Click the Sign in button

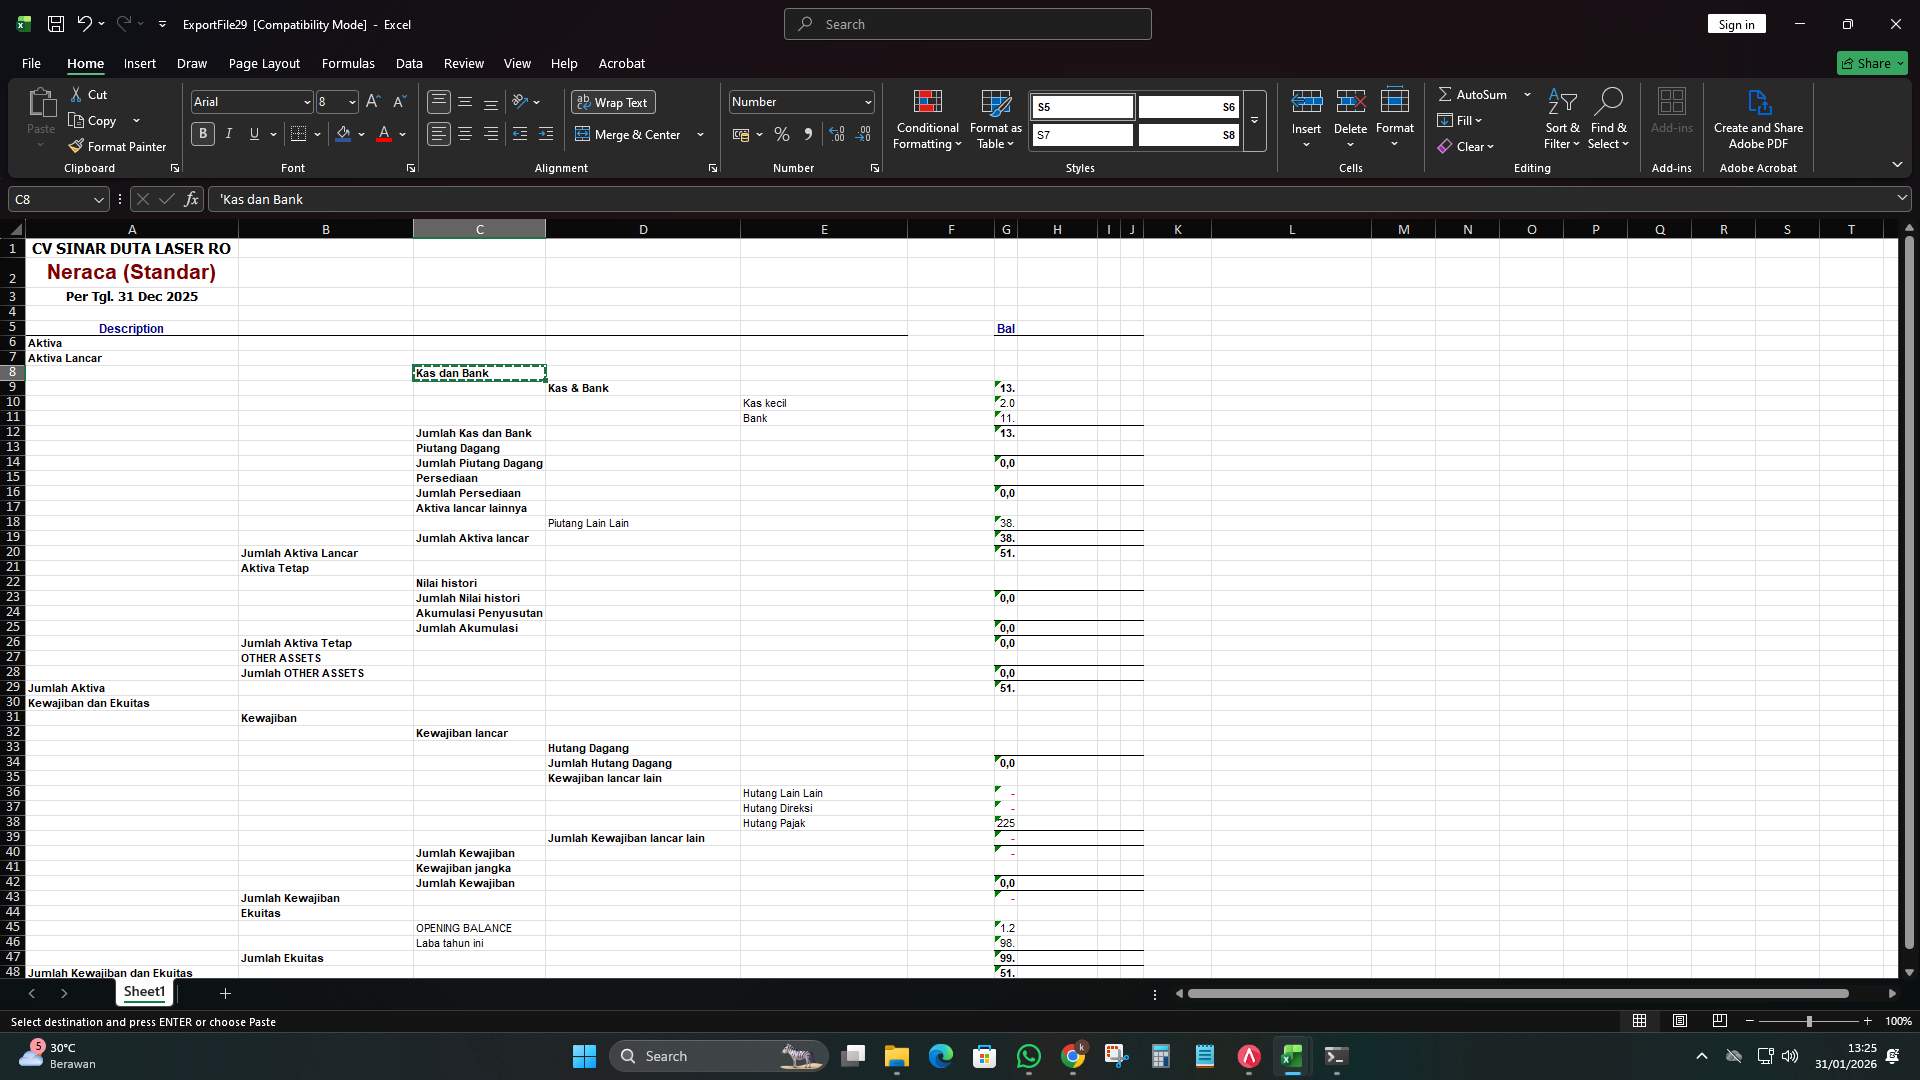pyautogui.click(x=1737, y=23)
